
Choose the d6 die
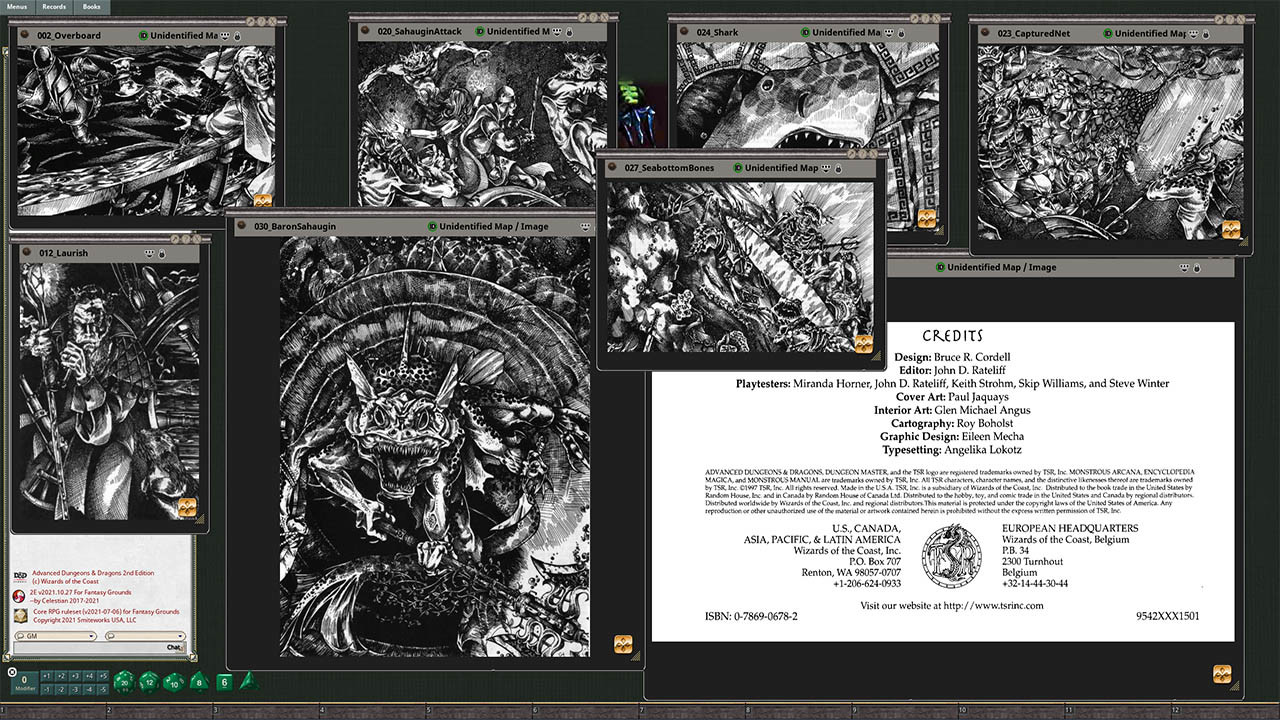point(224,682)
